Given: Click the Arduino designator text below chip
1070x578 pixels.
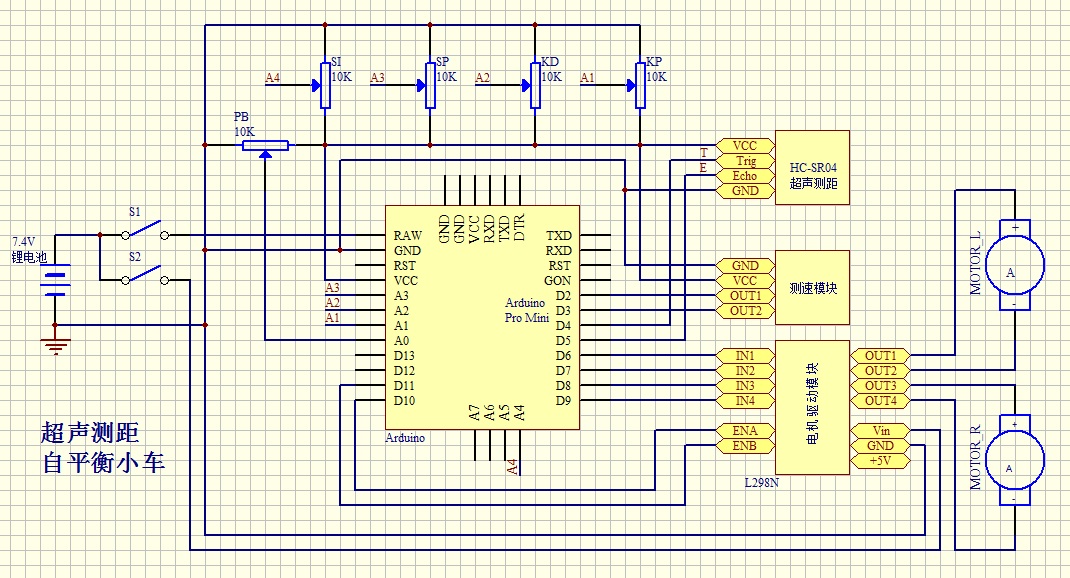Looking at the screenshot, I should [405, 437].
